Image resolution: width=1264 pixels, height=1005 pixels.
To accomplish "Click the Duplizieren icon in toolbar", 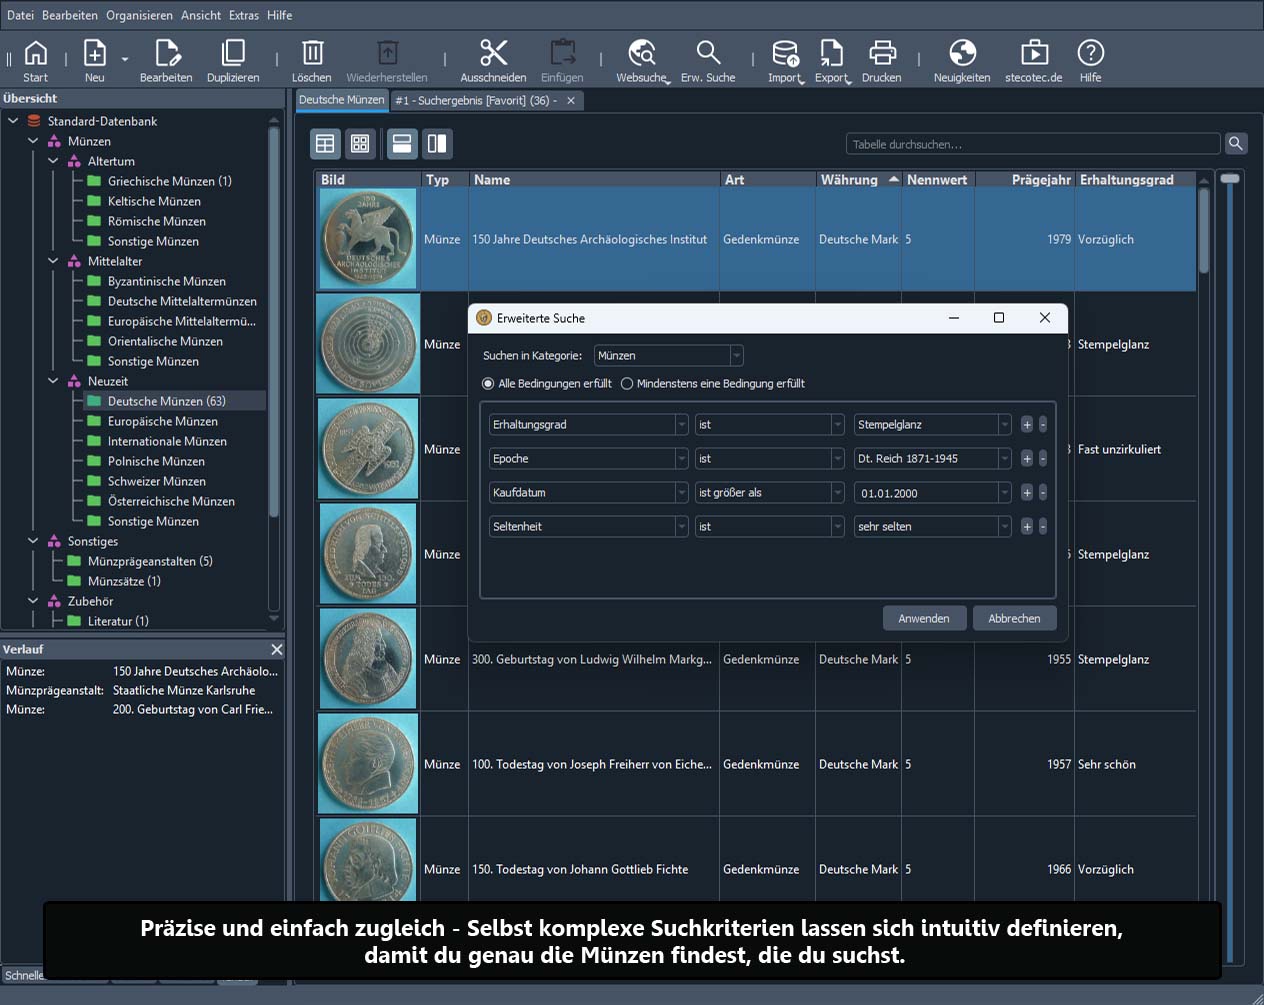I will pos(233,53).
